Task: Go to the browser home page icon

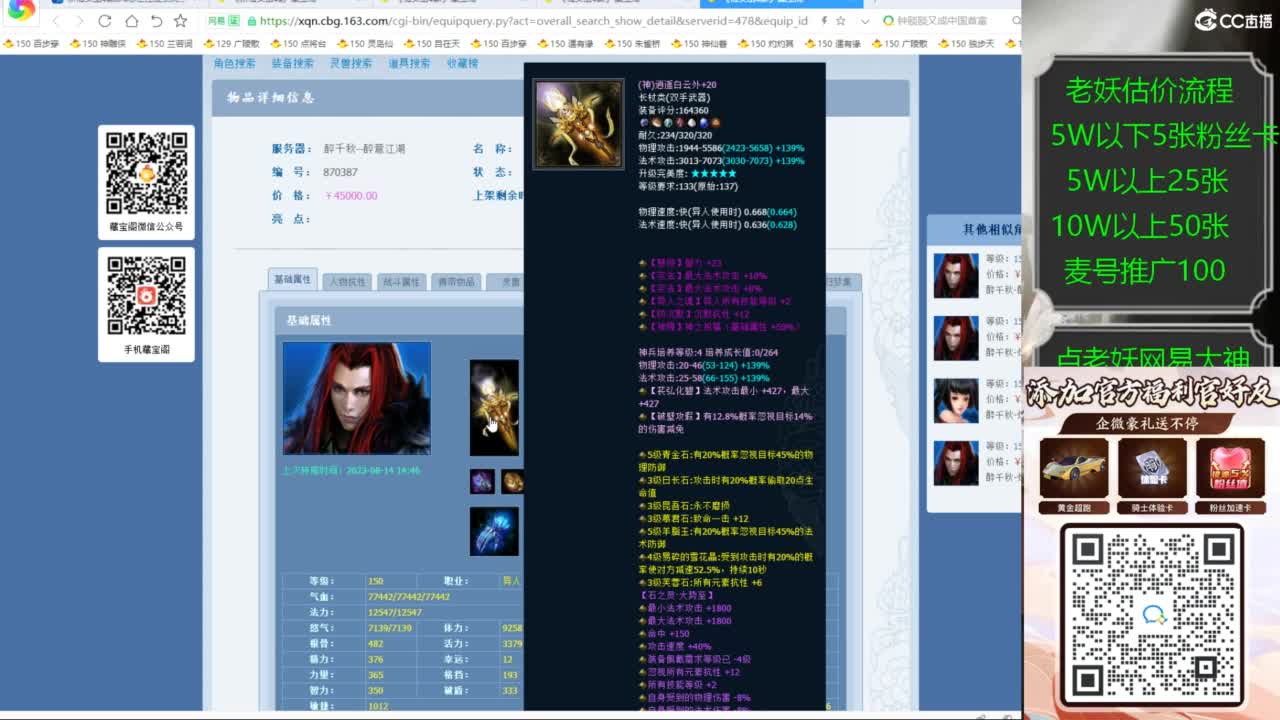Action: click(131, 21)
